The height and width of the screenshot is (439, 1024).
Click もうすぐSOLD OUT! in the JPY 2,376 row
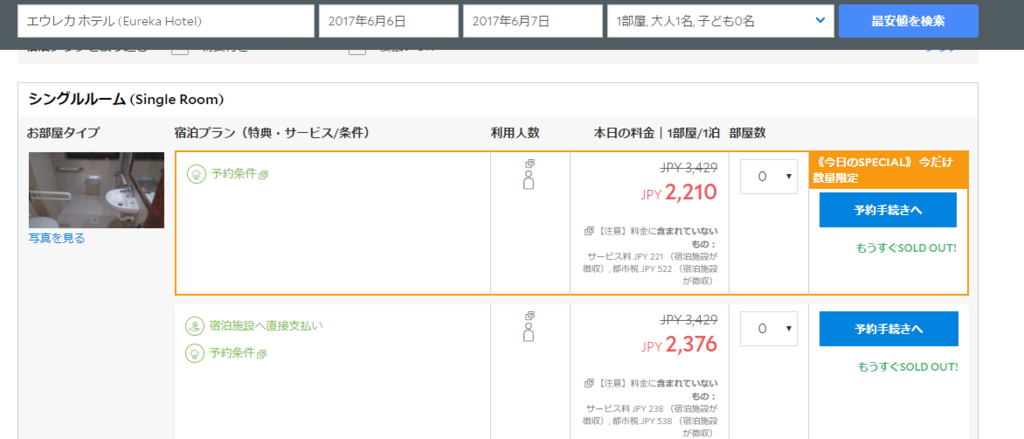[908, 367]
